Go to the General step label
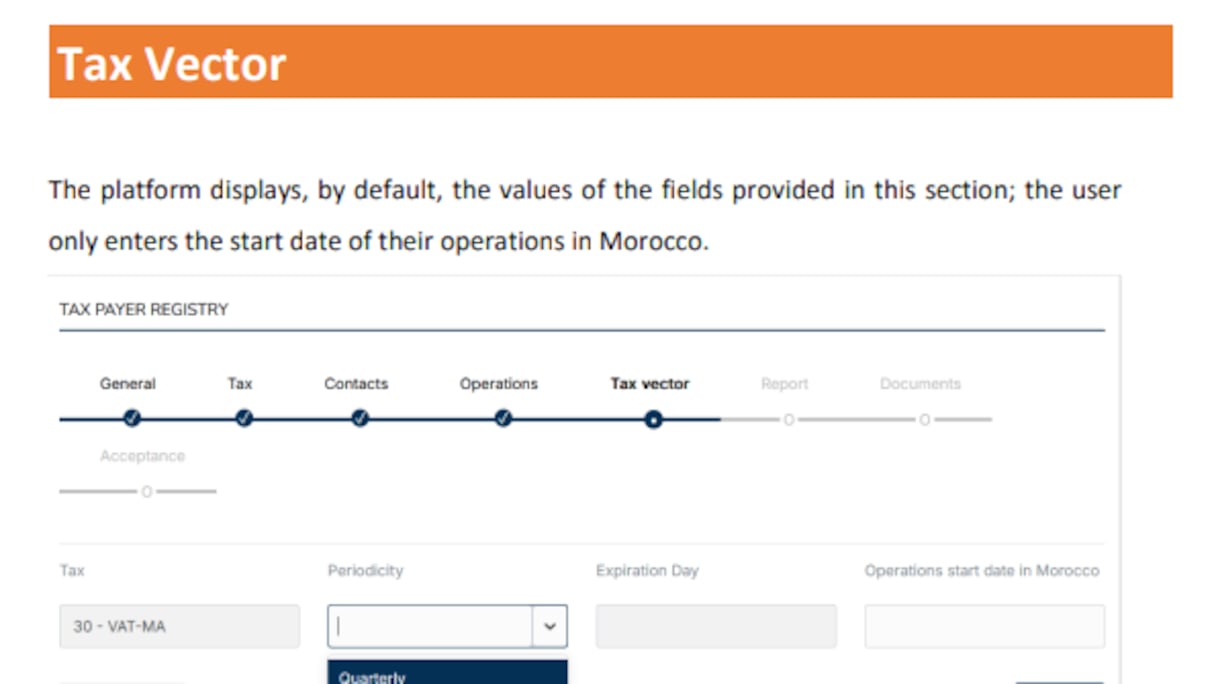Viewport: 1216px width, 684px height. coord(128,384)
